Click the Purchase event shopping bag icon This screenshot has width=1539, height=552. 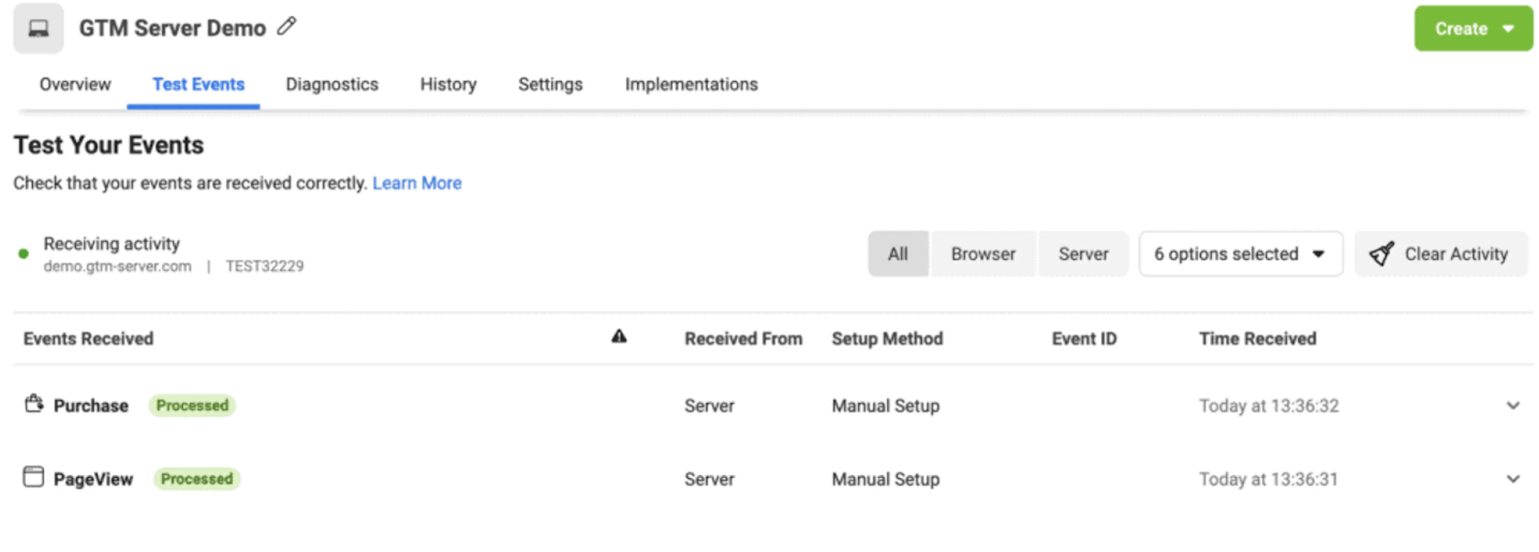click(x=34, y=404)
